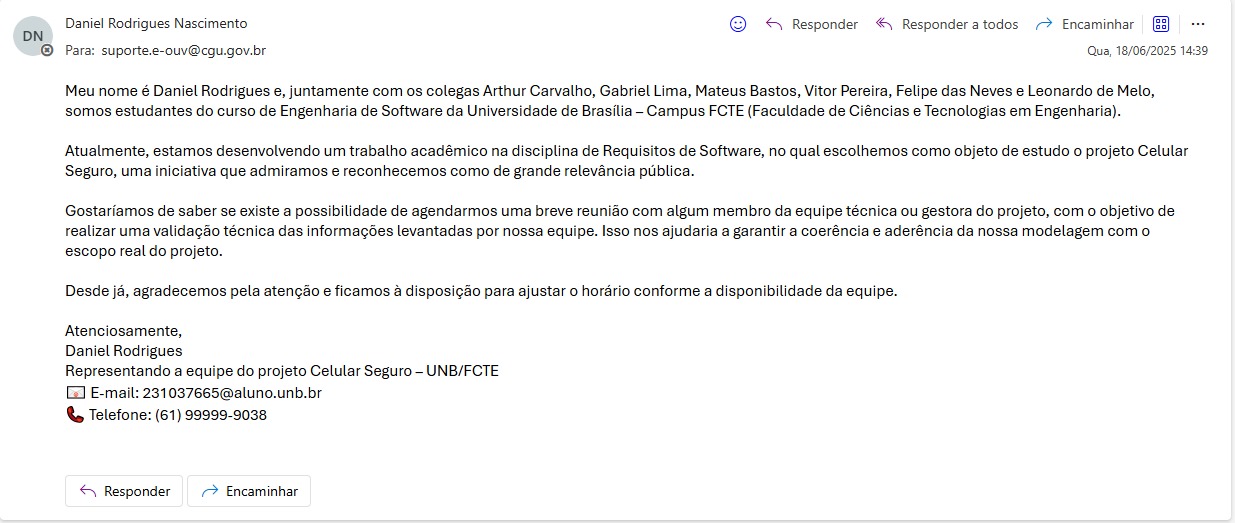Select the Responder a todos label in the header
Viewport: 1235px width, 523px height.
tap(960, 24)
